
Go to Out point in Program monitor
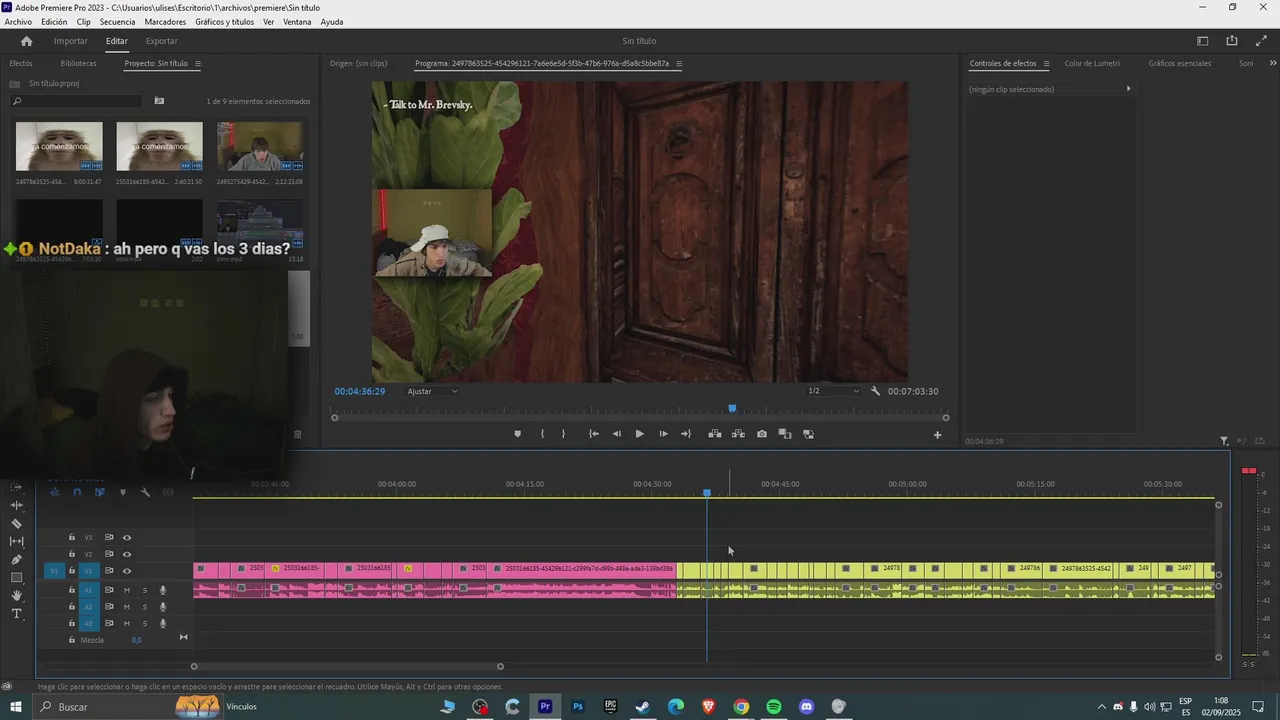pyautogui.click(x=686, y=434)
